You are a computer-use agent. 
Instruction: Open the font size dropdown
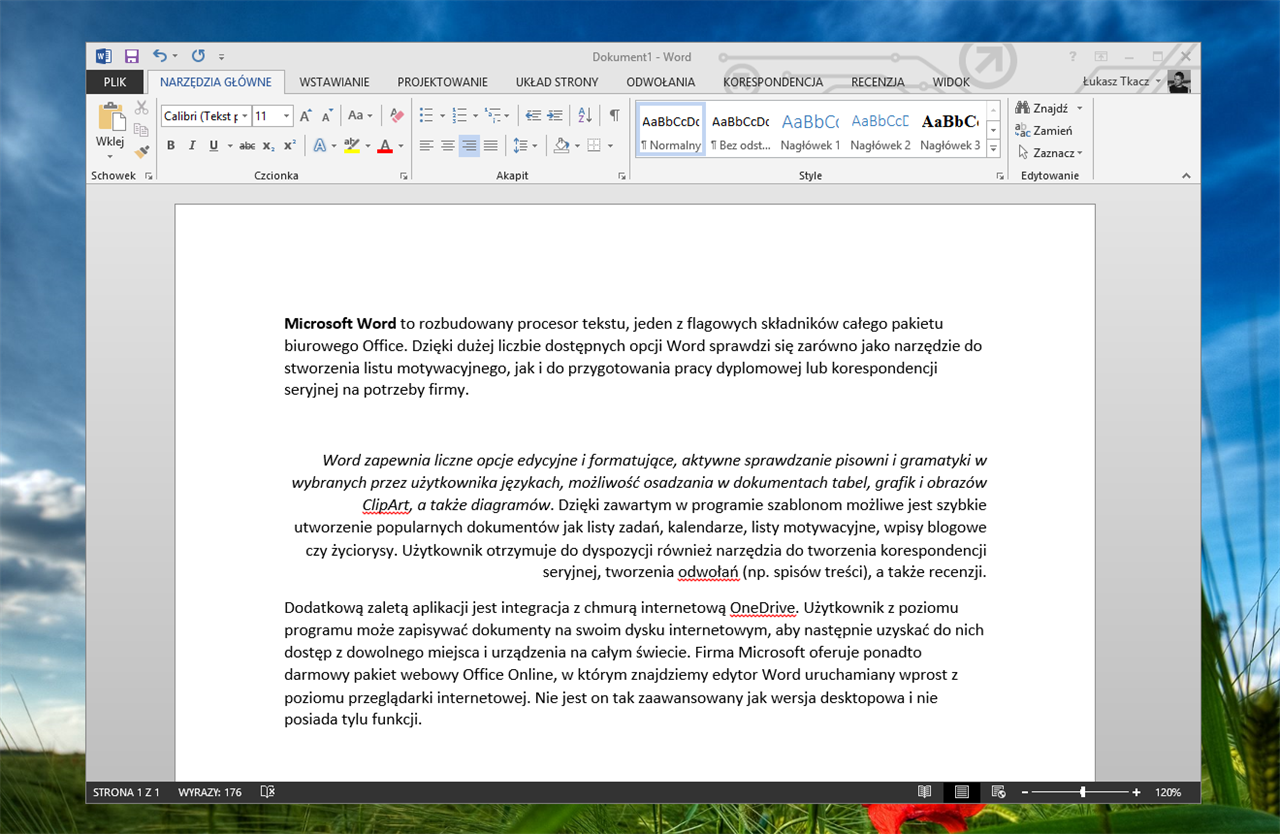pyautogui.click(x=286, y=116)
